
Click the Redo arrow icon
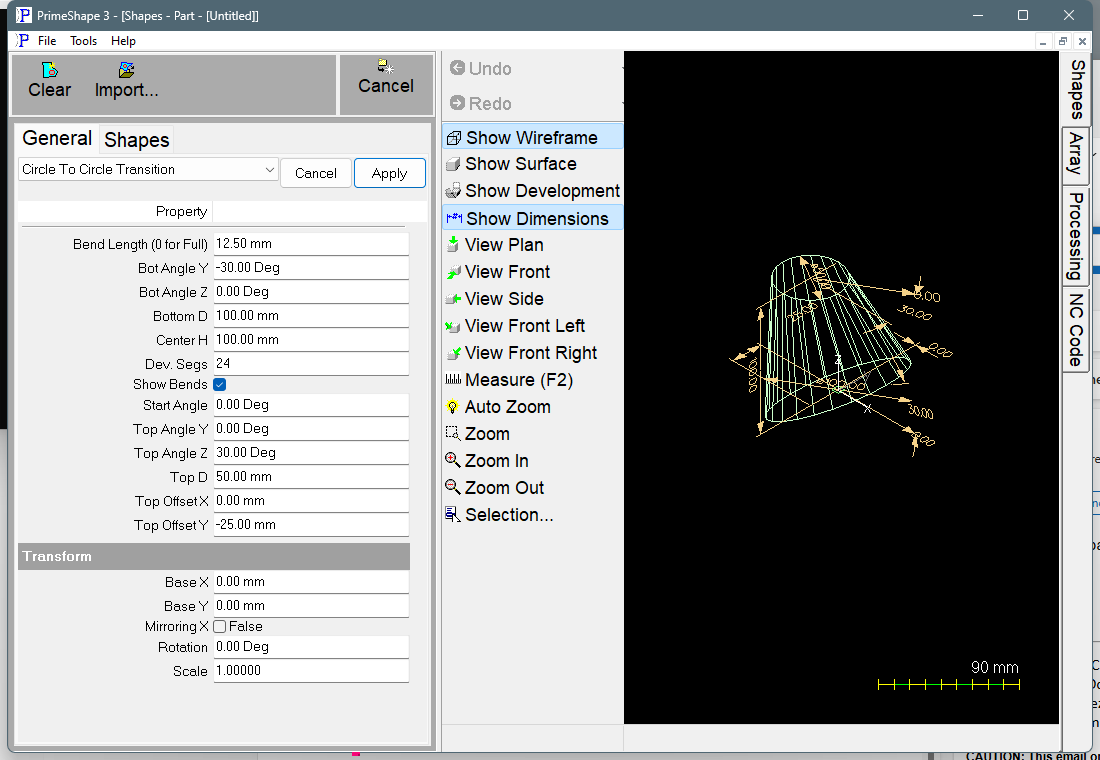(457, 103)
